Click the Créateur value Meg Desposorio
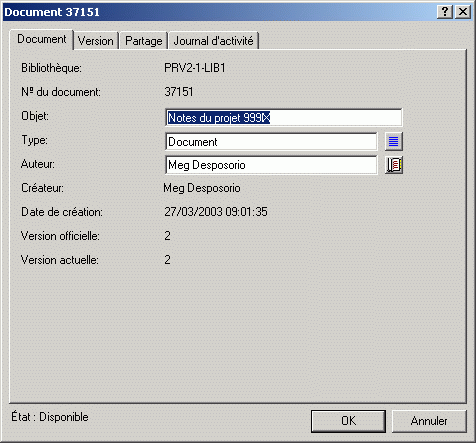476x443 pixels. pos(202,188)
